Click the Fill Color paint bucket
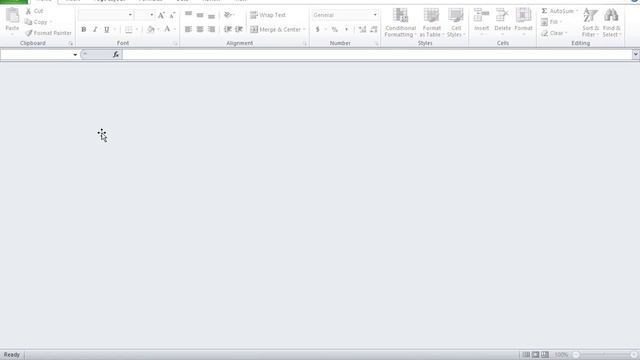 [151, 29]
